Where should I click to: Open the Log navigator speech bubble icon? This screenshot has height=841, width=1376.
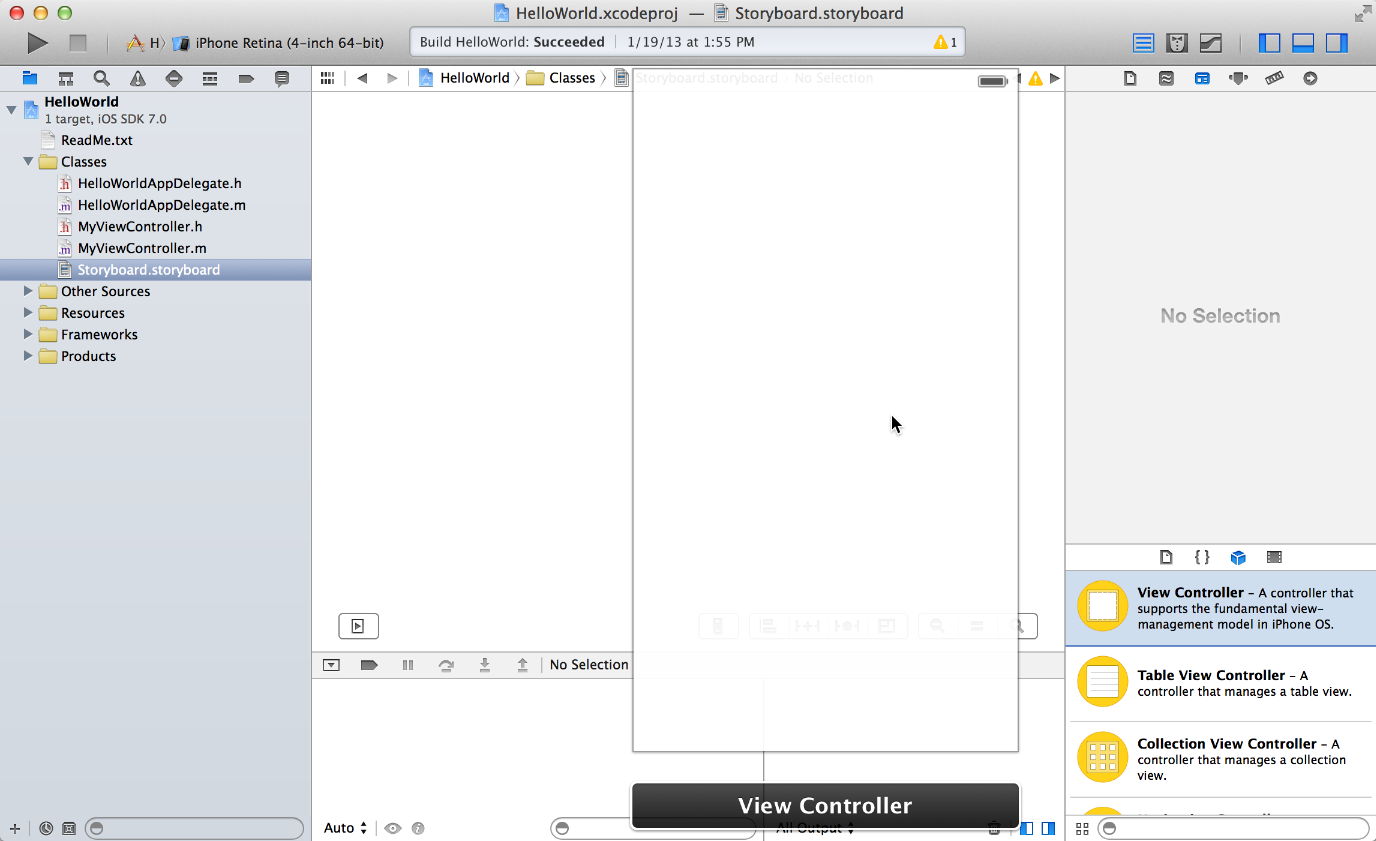282,78
